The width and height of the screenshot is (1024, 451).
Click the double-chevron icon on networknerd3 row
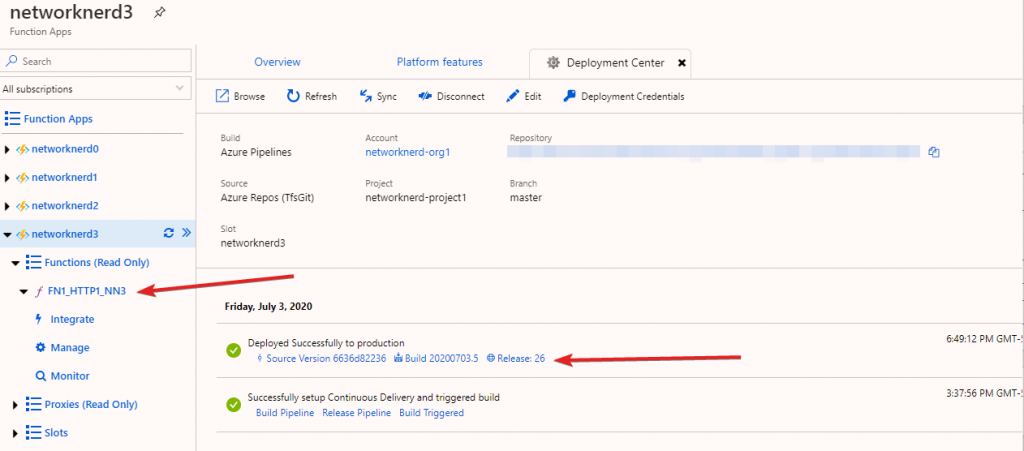pyautogui.click(x=185, y=233)
